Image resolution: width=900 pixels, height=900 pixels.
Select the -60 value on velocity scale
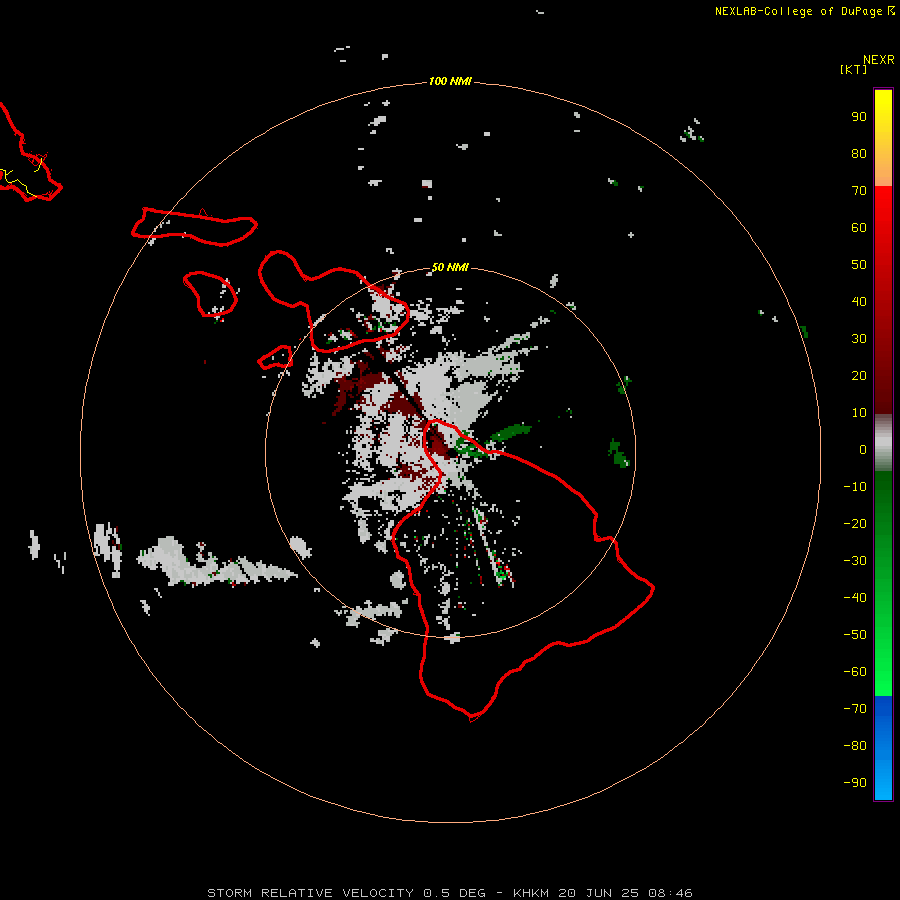(x=855, y=672)
